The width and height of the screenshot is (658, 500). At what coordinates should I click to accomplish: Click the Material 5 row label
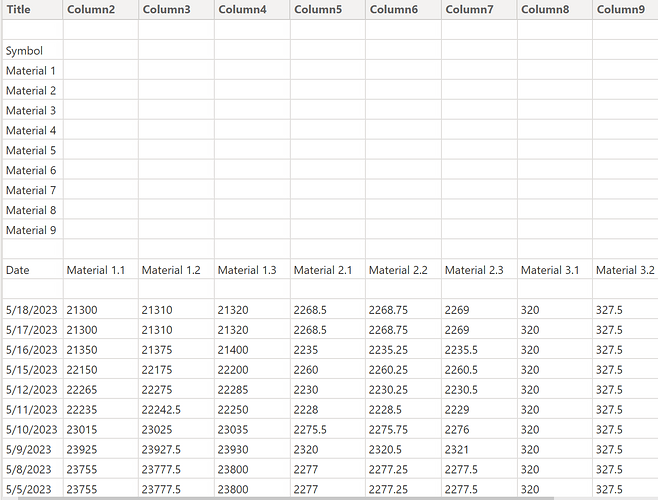point(33,150)
